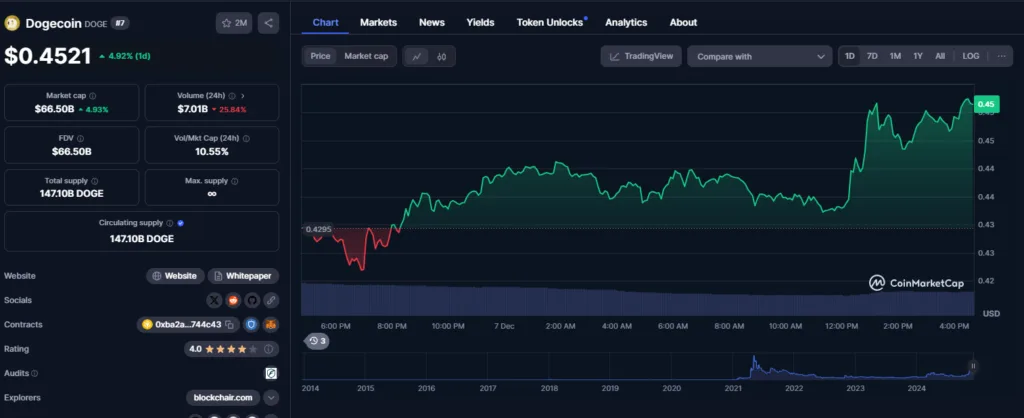Share Dogecoin page via share icon
Viewport: 1024px width, 418px height.
[x=268, y=24]
